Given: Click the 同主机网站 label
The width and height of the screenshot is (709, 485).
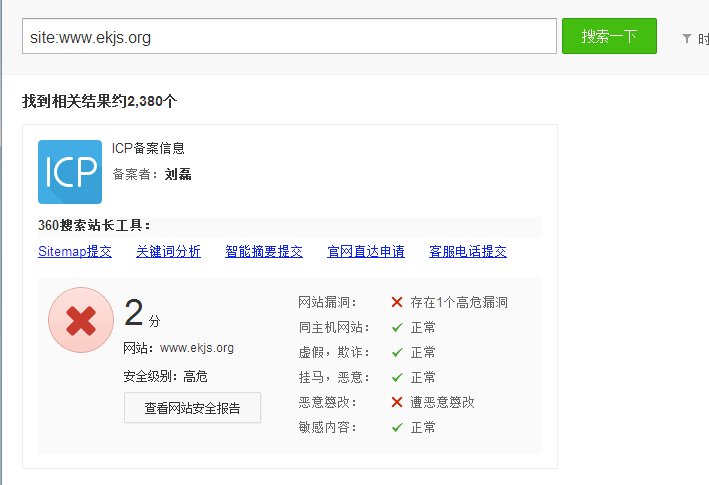Looking at the screenshot, I should (x=334, y=327).
